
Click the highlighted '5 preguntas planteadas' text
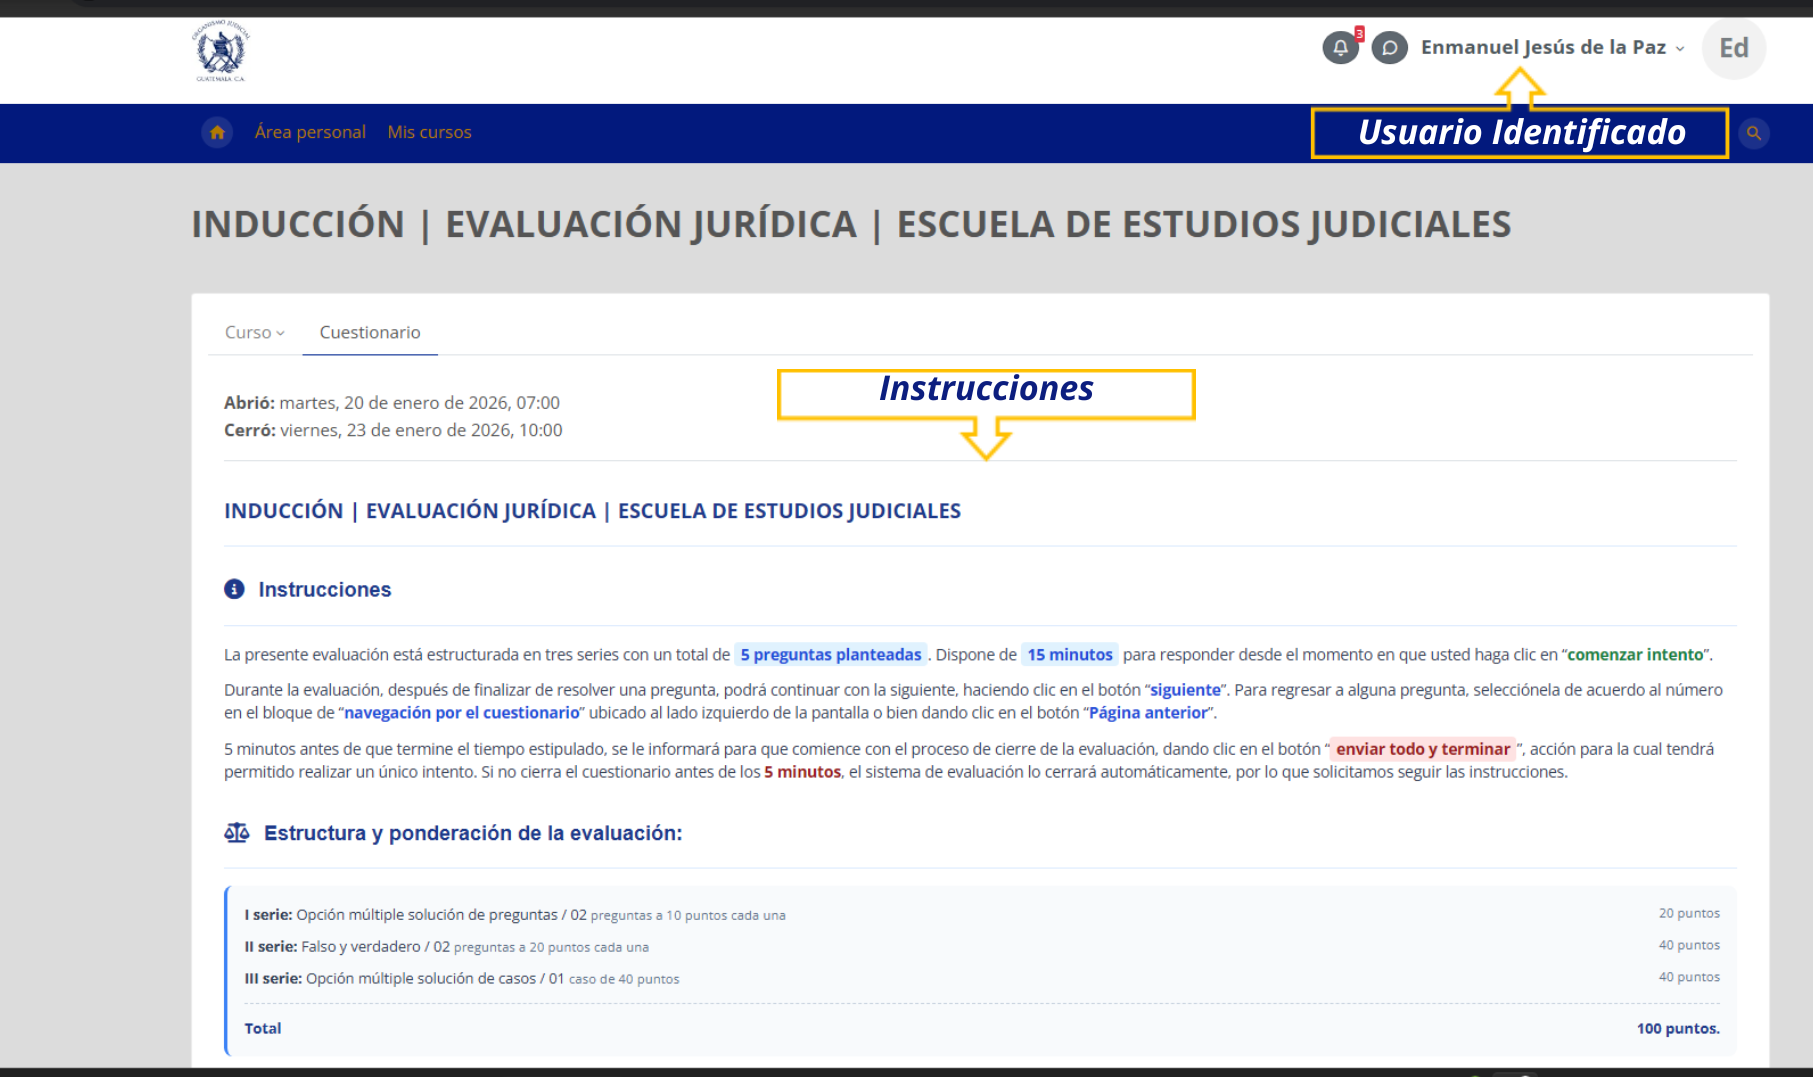tap(830, 655)
